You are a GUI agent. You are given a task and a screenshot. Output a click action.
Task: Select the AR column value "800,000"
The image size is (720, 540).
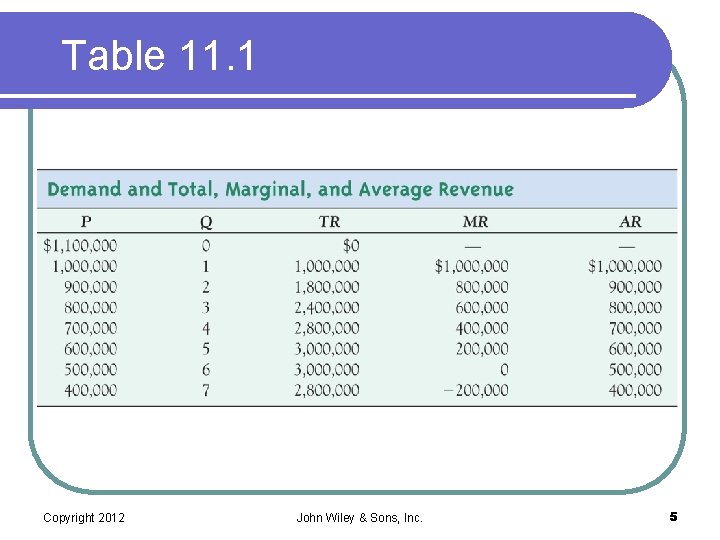636,308
